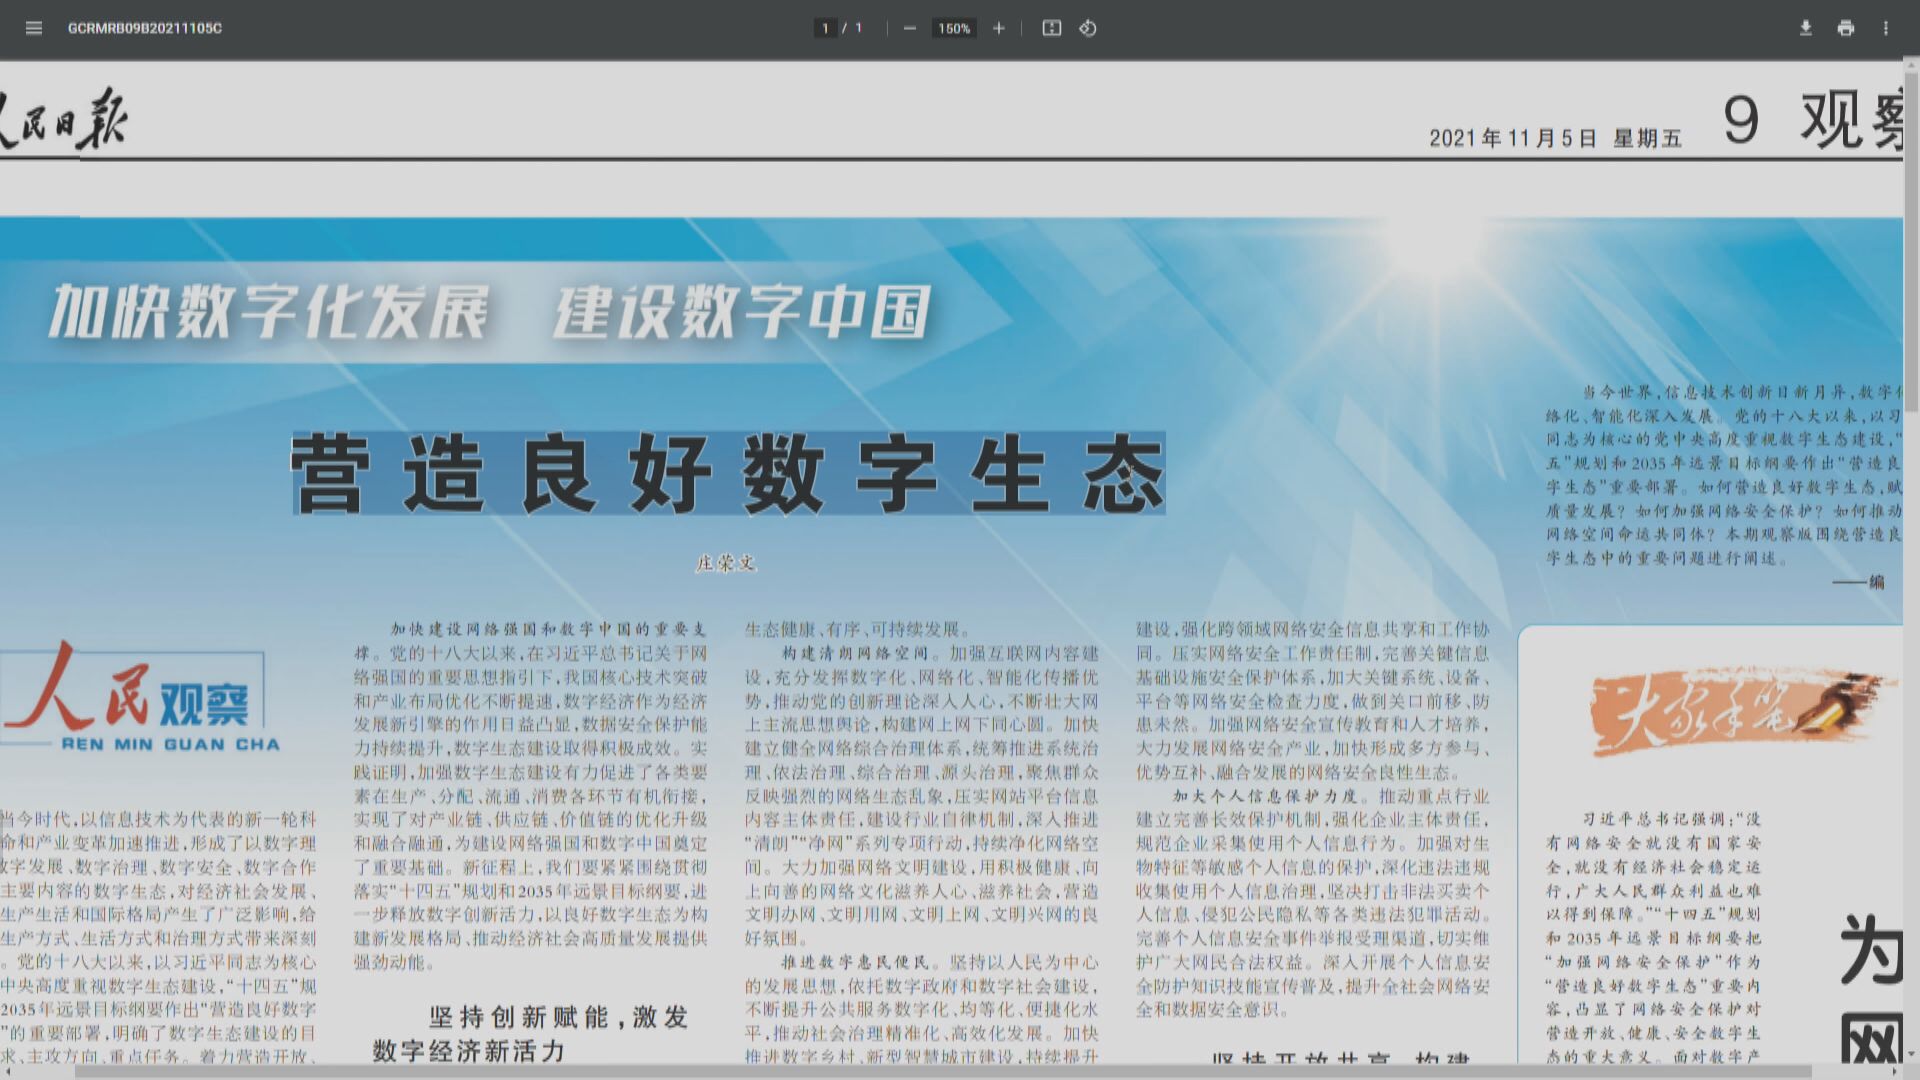The width and height of the screenshot is (1920, 1080).
Task: Zoom out of the document
Action: click(908, 28)
